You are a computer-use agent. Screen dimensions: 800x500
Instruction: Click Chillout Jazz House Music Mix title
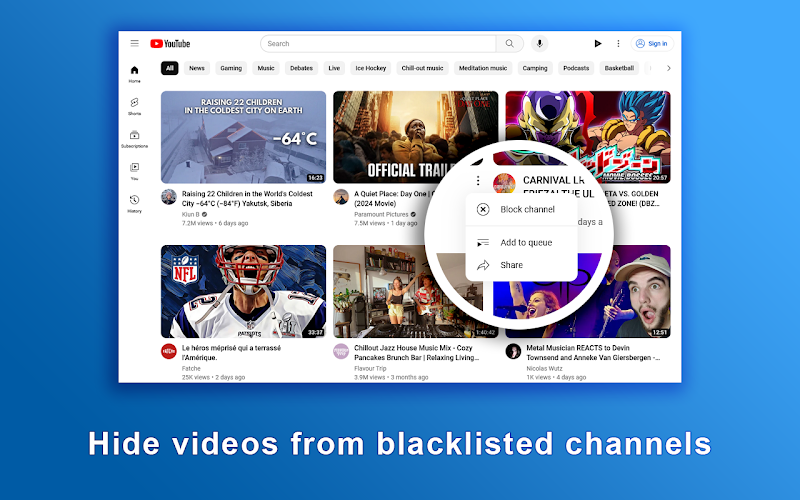[416, 353]
